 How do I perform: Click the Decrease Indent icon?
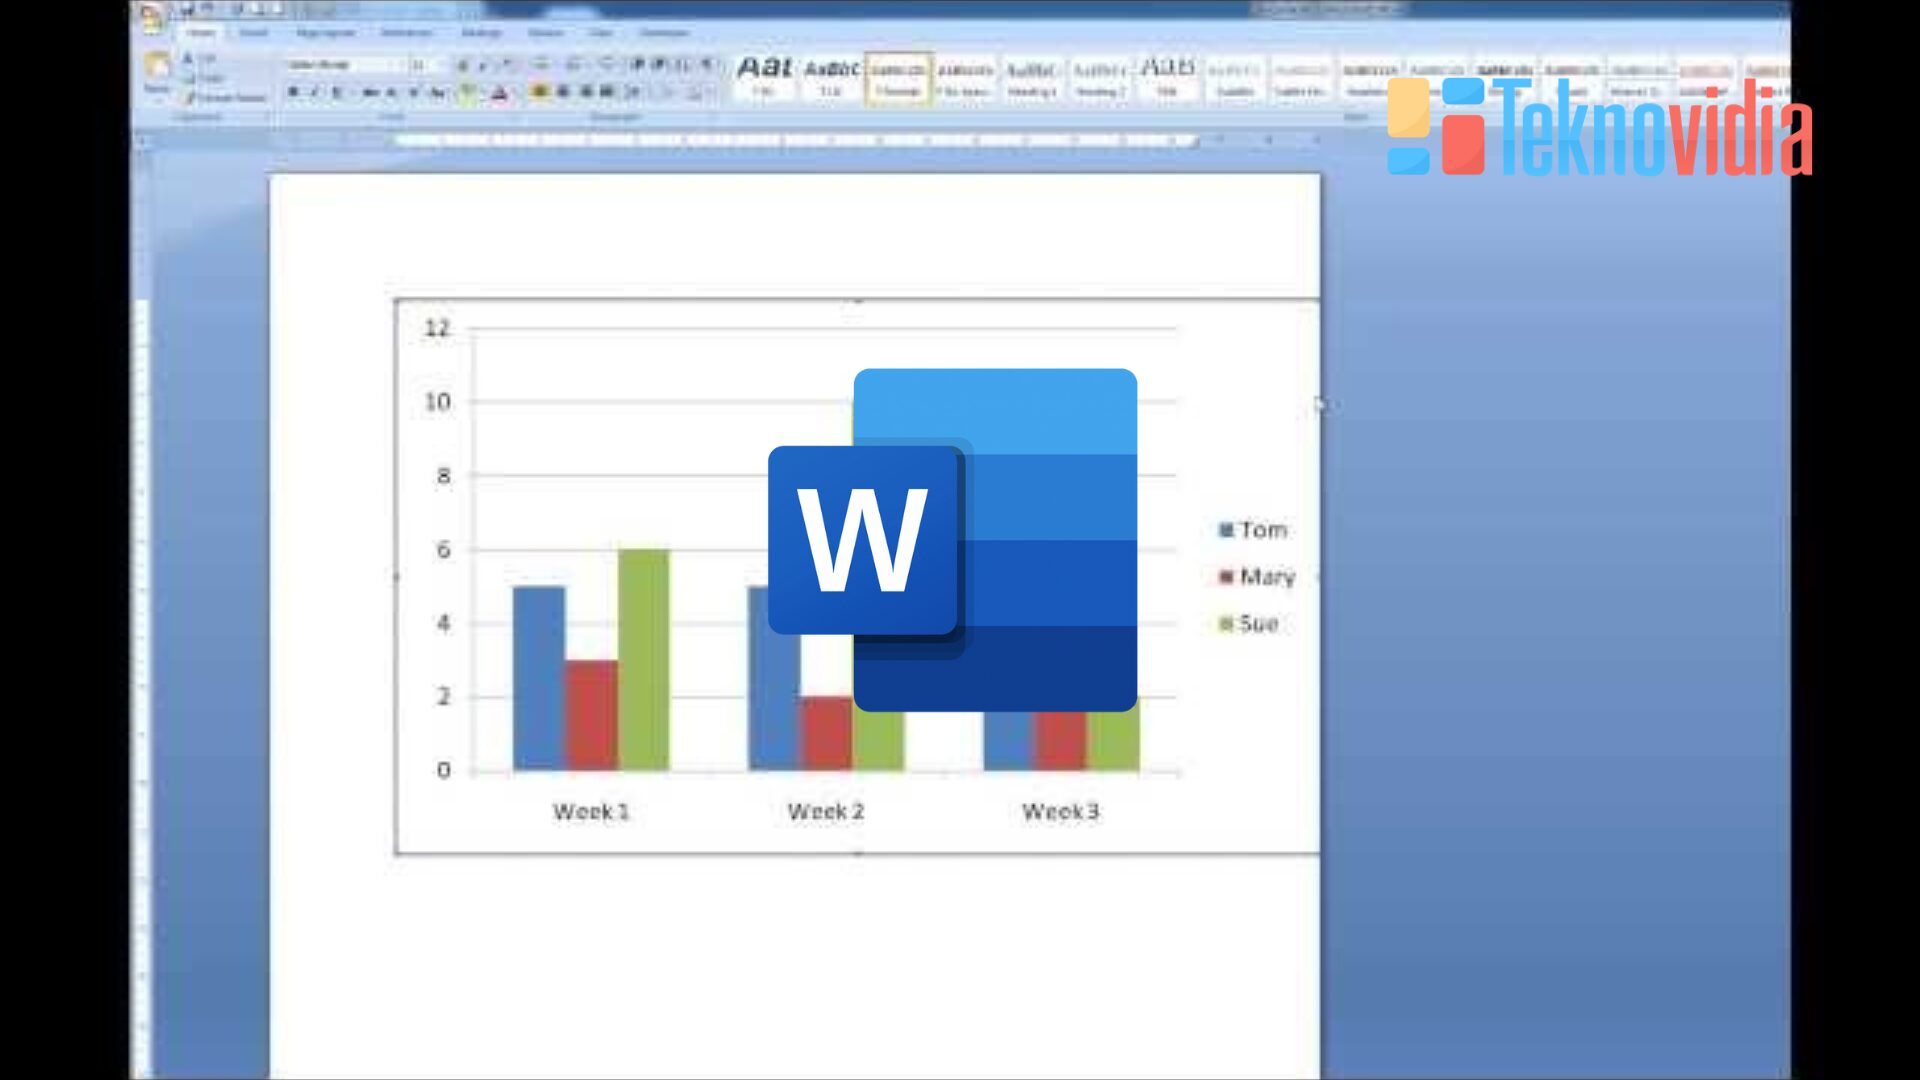[638, 64]
